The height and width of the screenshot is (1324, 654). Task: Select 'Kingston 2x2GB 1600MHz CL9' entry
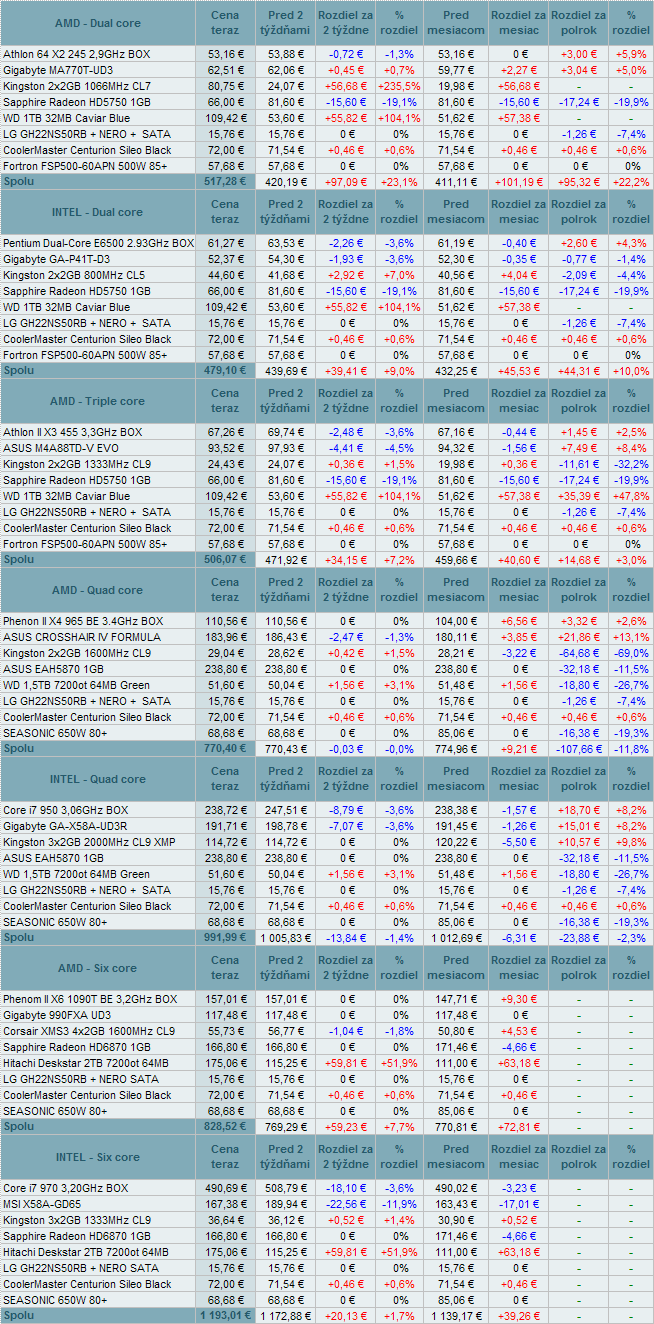pos(77,653)
